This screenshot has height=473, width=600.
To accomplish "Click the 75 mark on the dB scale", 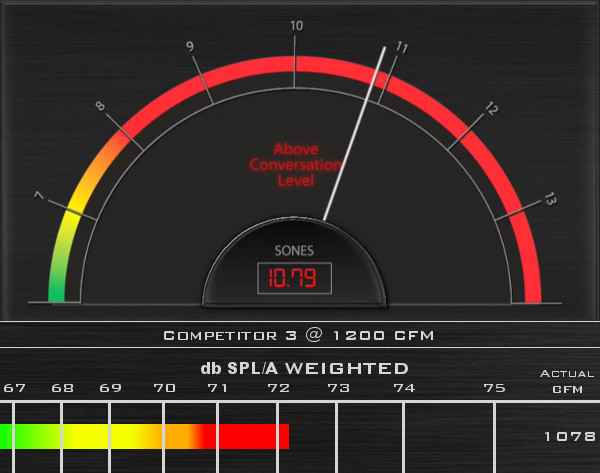I will pos(494,388).
